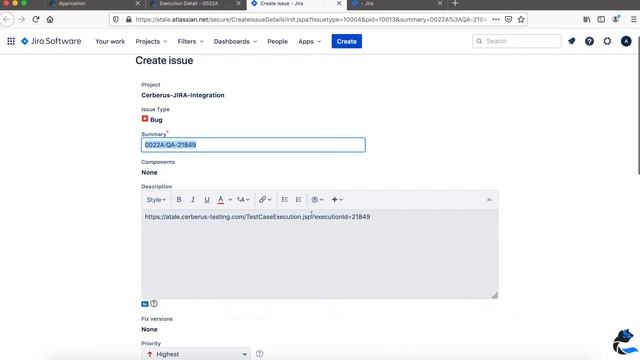The height and width of the screenshot is (360, 640).
Task: Open the Dashboards menu
Action: click(235, 41)
